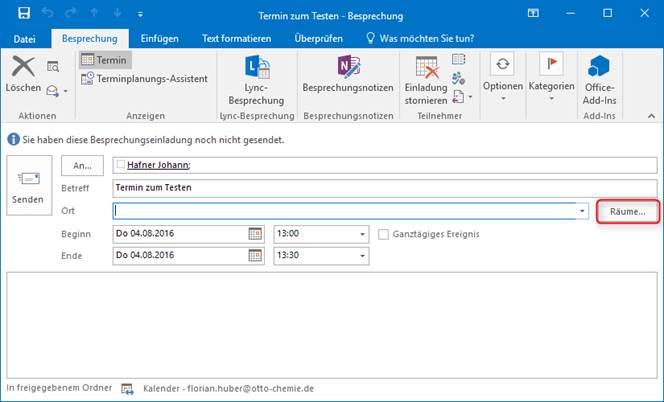664x402 pixels.
Task: Click the Betreff field with Termin zum Testen
Action: [385, 188]
